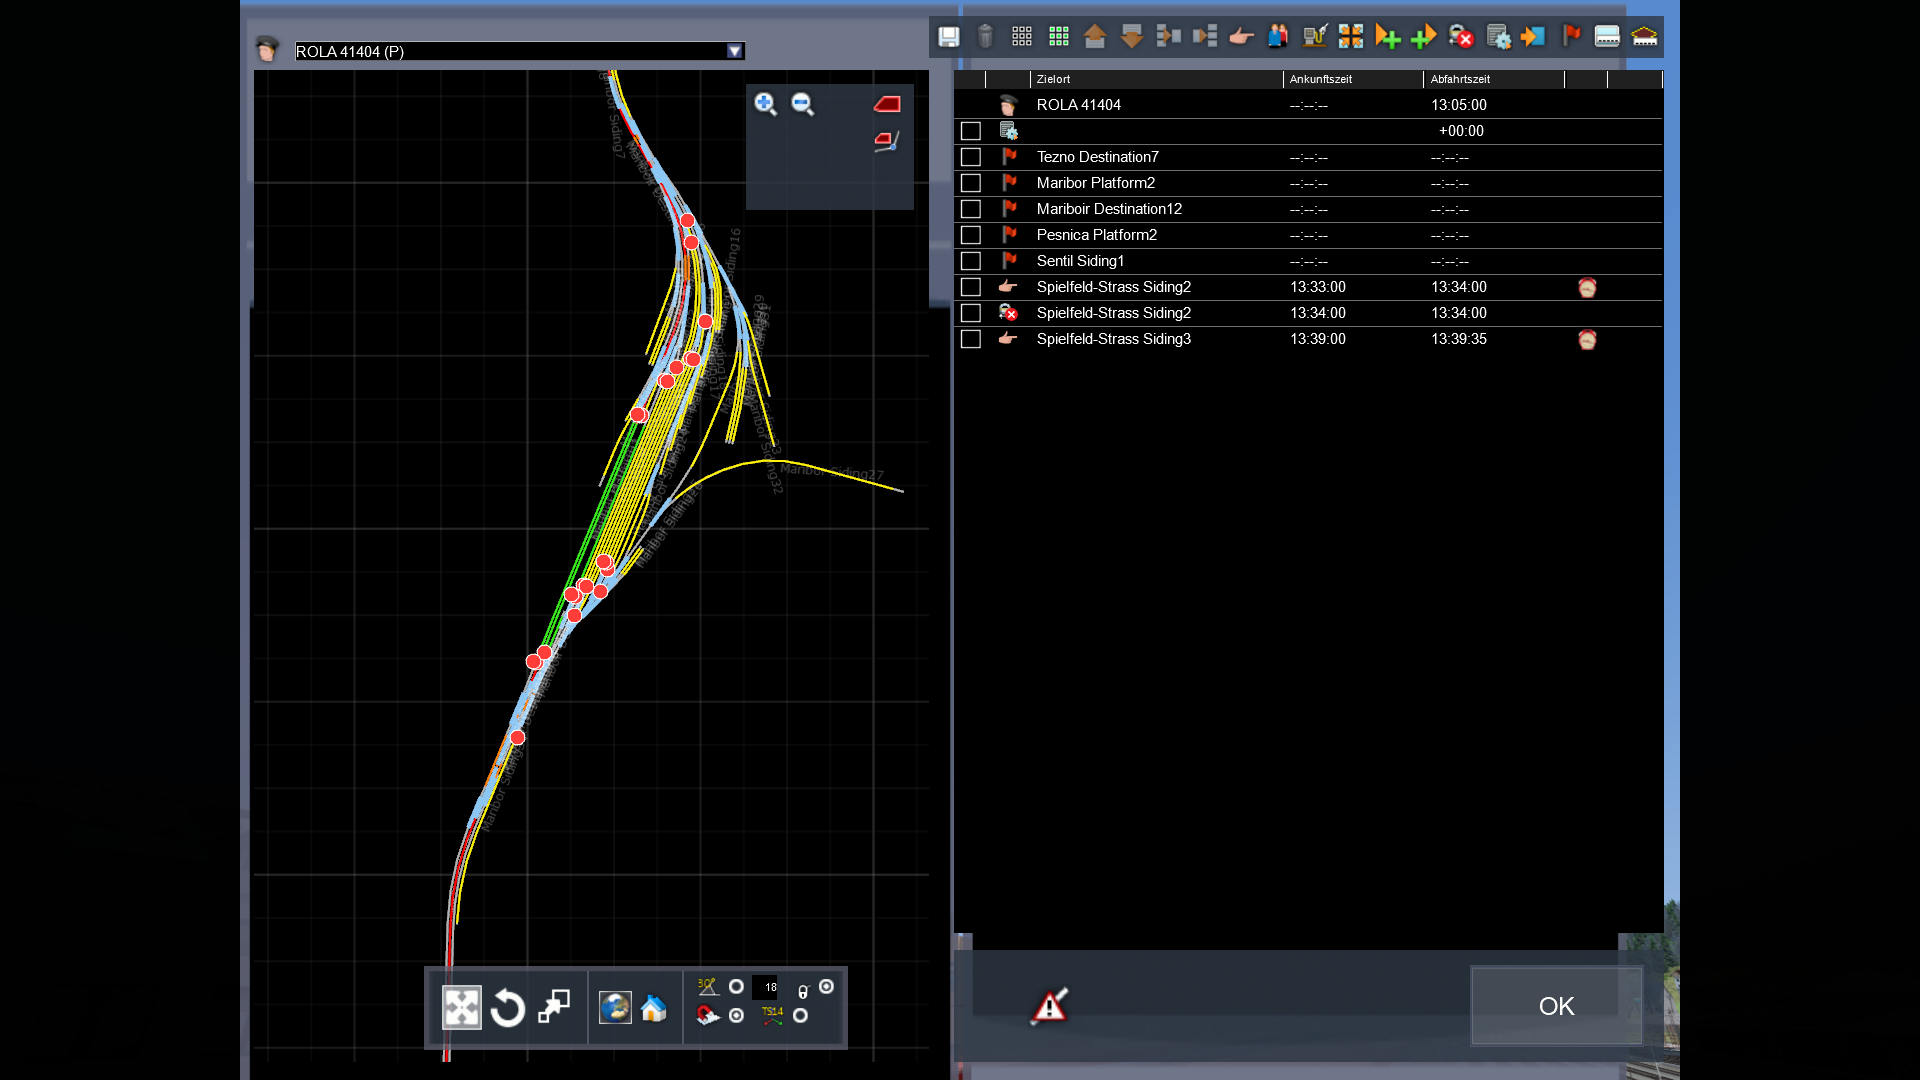
Task: Tick the checkbox for Sentil Siding1
Action: coord(970,261)
